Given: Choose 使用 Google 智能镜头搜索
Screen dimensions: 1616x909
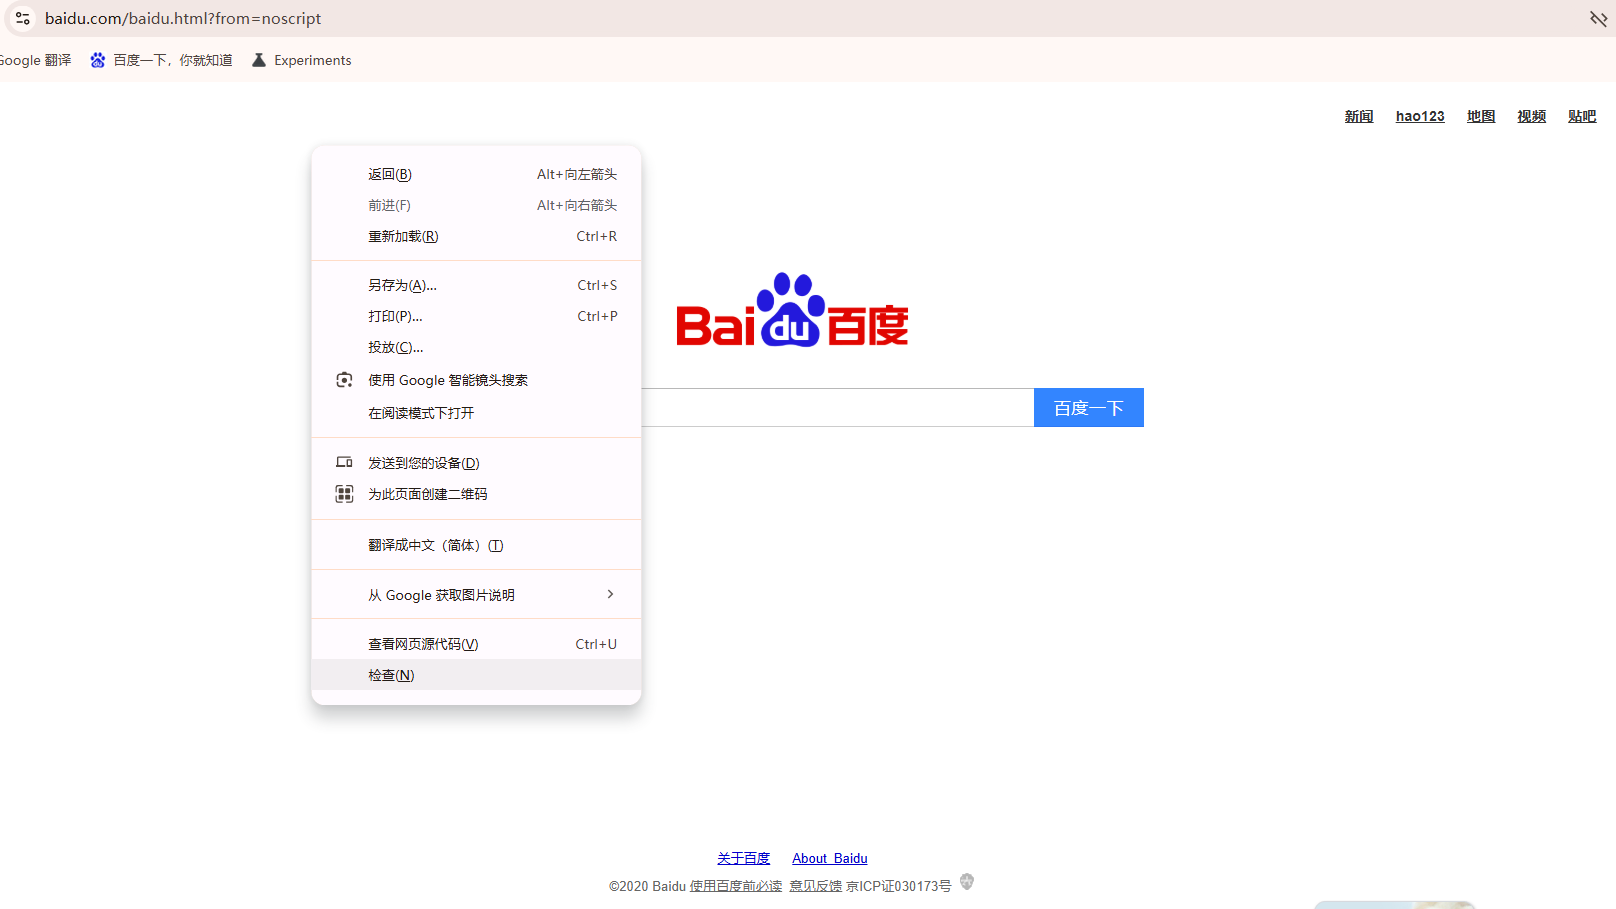Looking at the screenshot, I should (x=476, y=380).
